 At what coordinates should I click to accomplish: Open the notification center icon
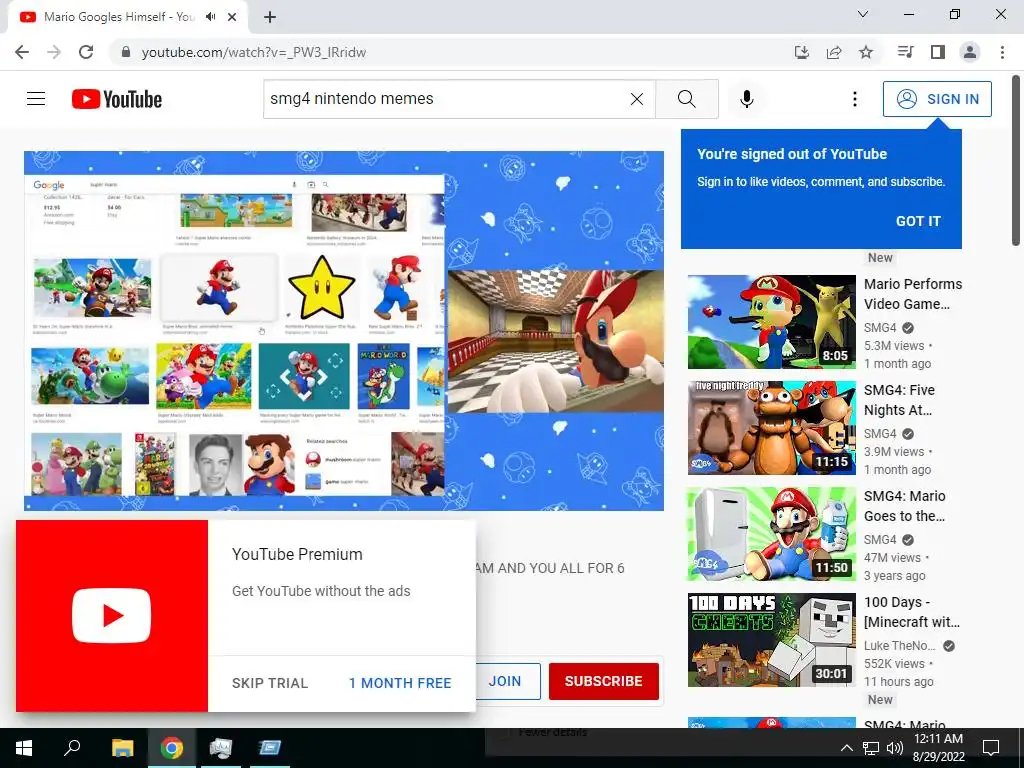pyautogui.click(x=991, y=748)
